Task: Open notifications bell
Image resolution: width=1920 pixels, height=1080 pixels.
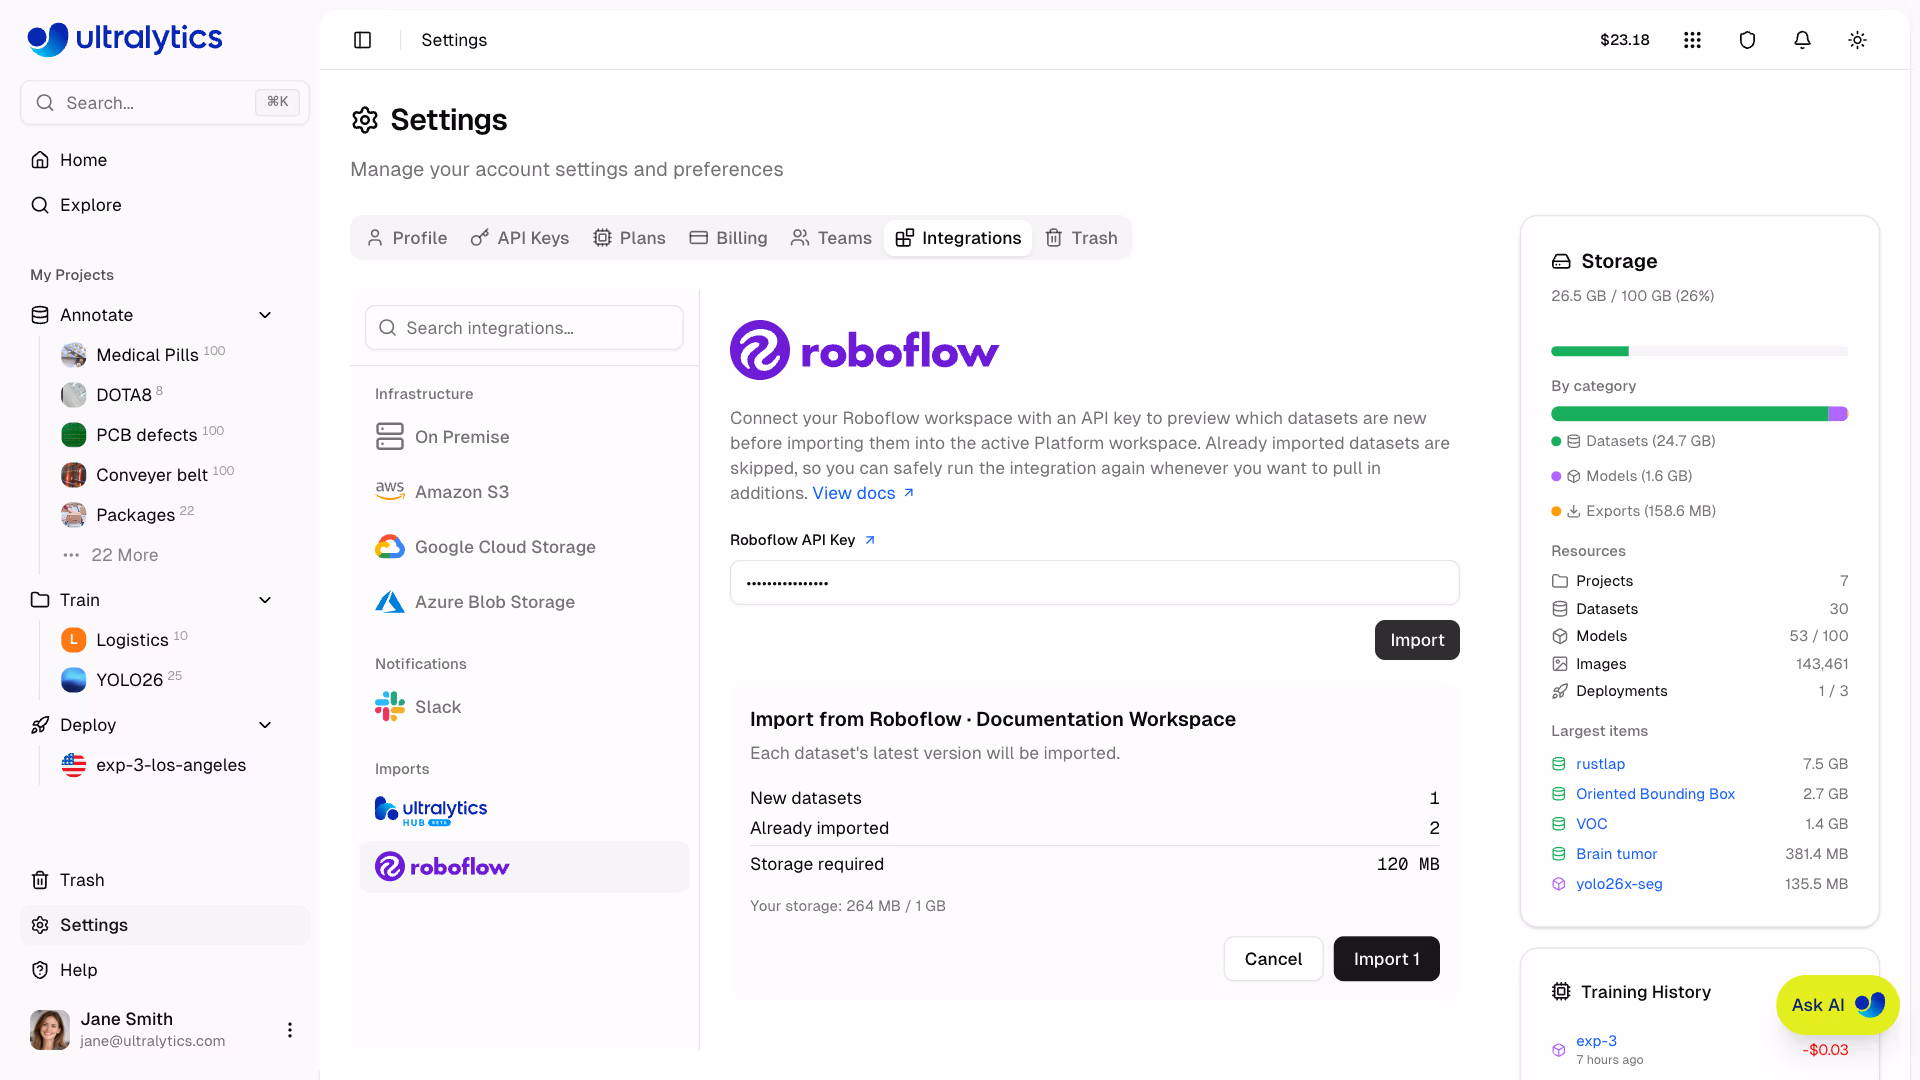Action: coord(1802,40)
